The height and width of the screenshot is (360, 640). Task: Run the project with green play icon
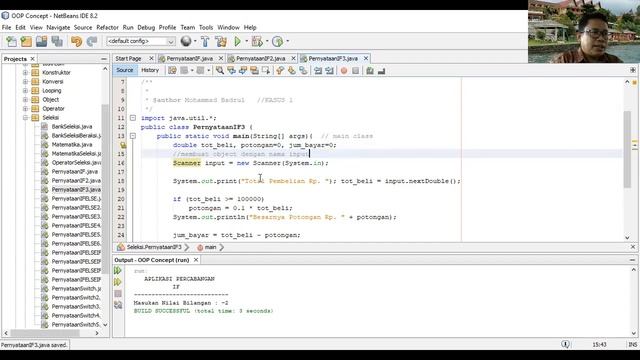(x=238, y=41)
